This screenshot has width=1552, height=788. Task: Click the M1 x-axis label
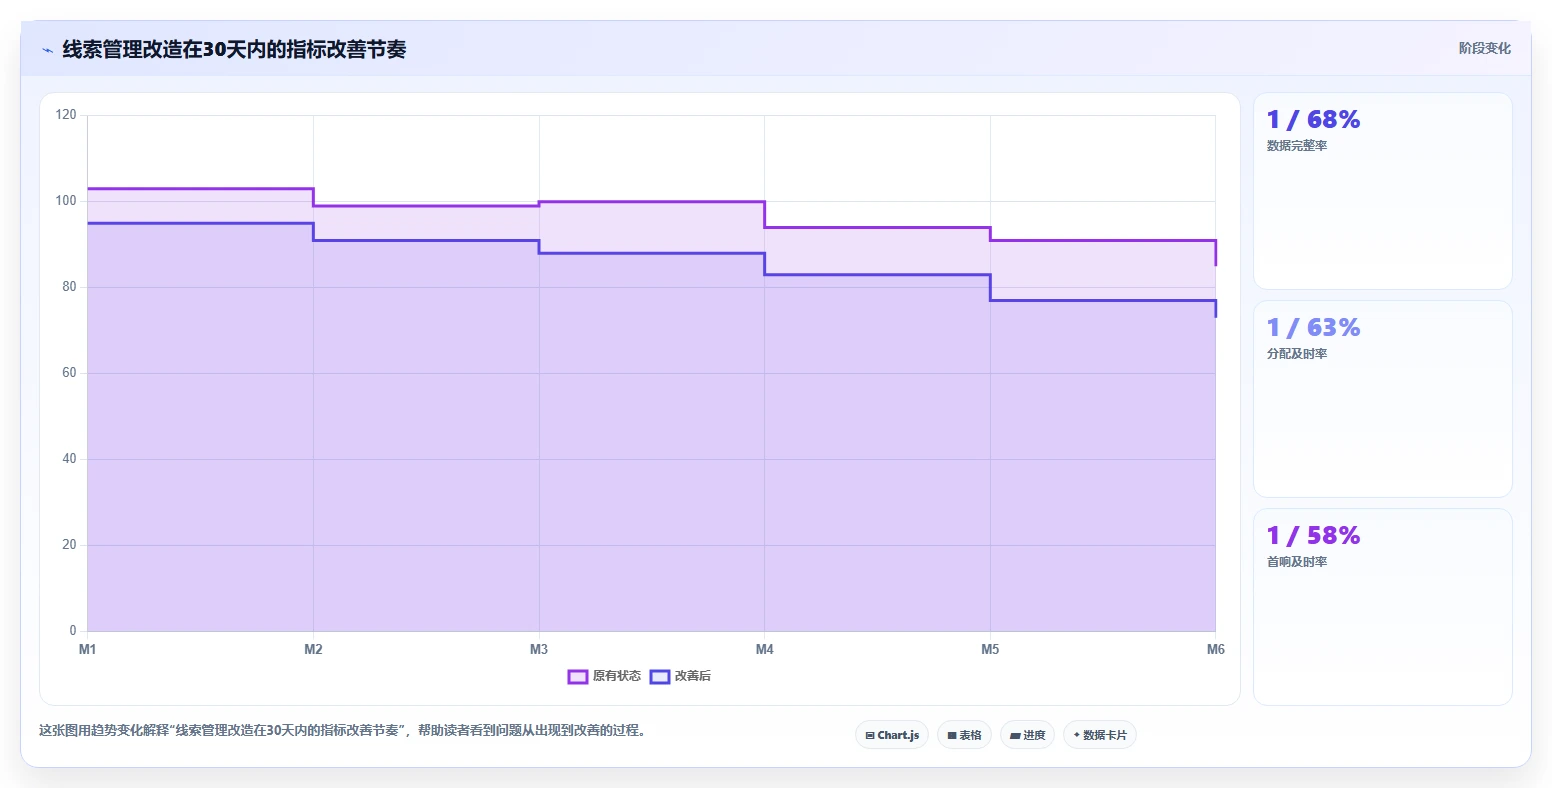(x=88, y=650)
